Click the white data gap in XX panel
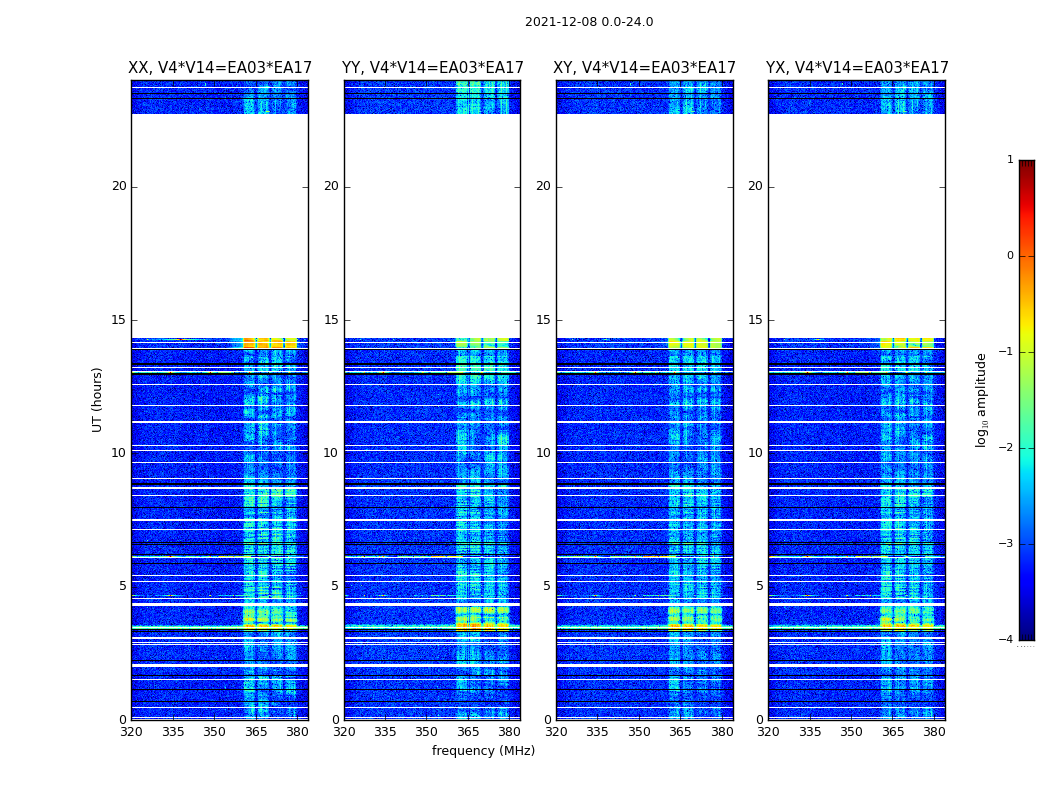Screen dimensions: 1050x800 coord(220,225)
